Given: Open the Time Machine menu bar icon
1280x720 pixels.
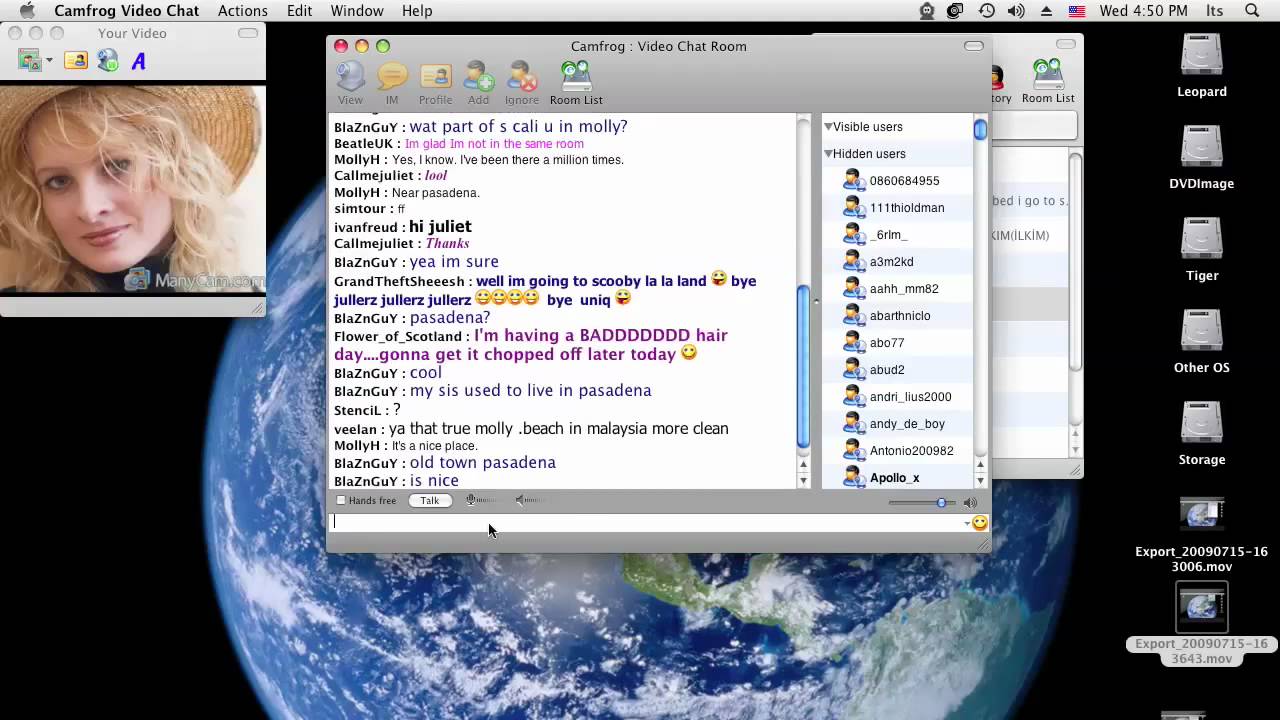Looking at the screenshot, I should pyautogui.click(x=986, y=11).
